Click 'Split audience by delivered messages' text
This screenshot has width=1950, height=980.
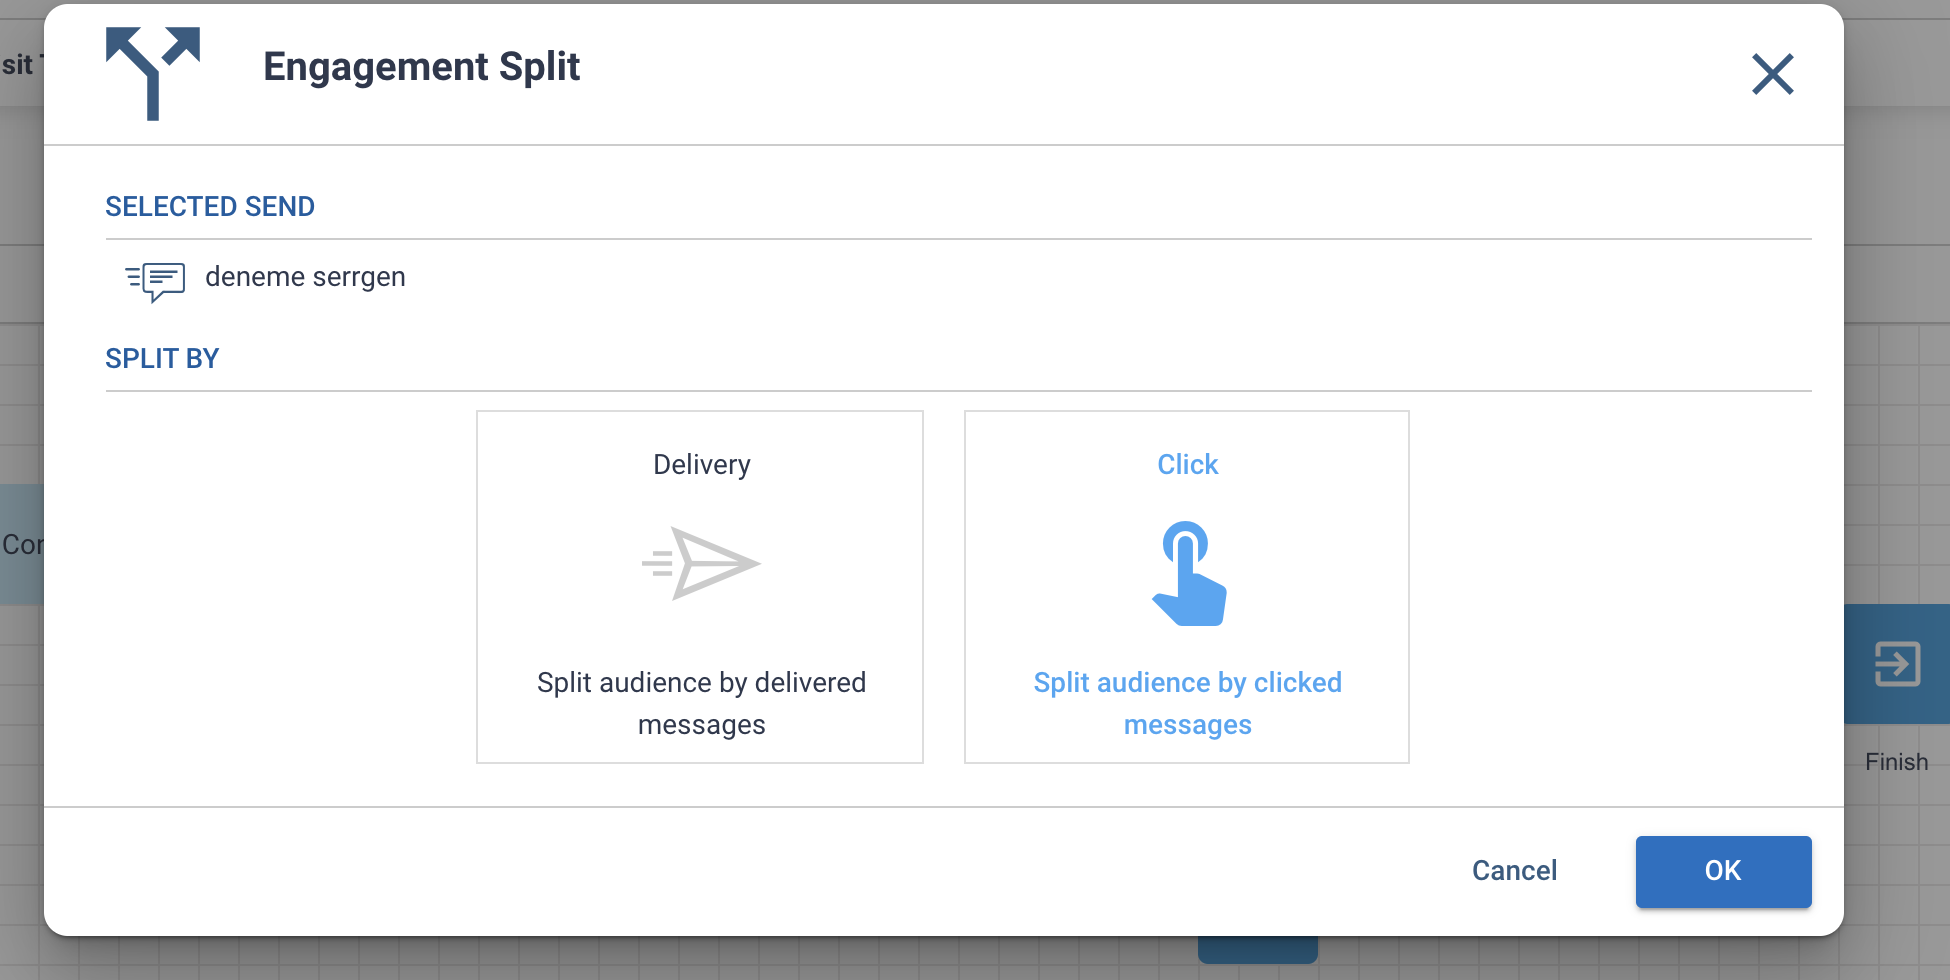tap(701, 703)
